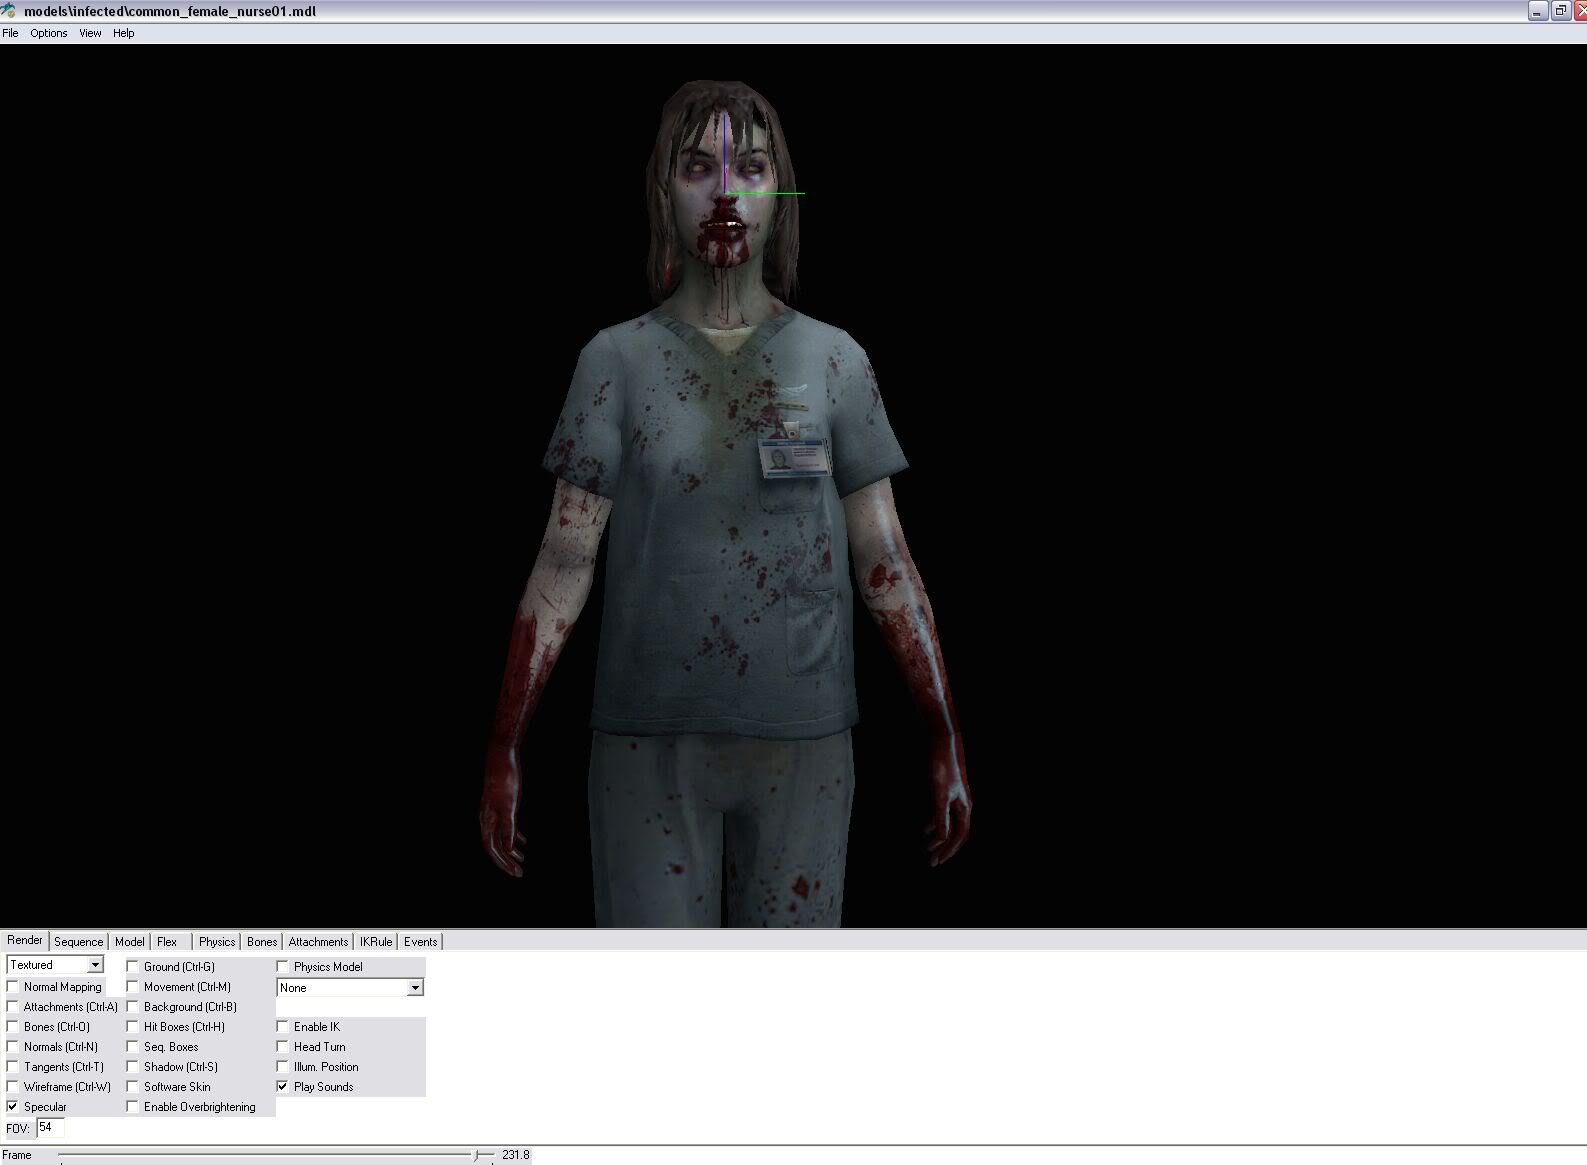Enable the Ground checkbox
Image resolution: width=1587 pixels, height=1165 pixels.
click(x=133, y=967)
